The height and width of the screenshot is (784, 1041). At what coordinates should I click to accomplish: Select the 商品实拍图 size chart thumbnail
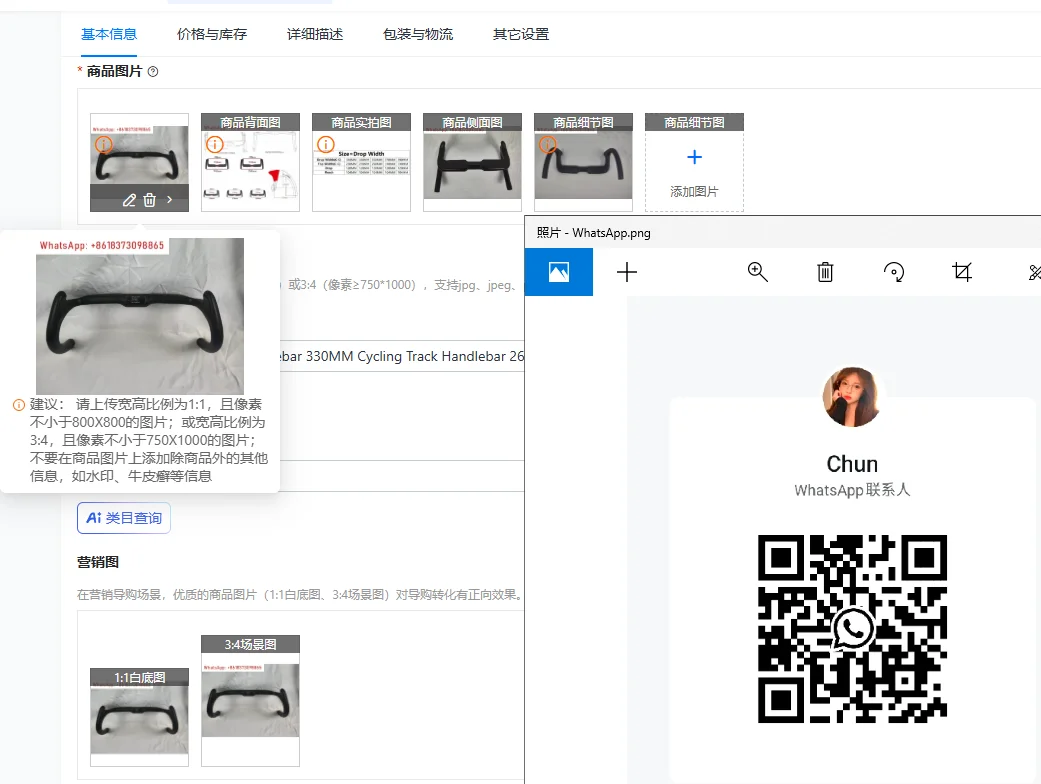[361, 163]
